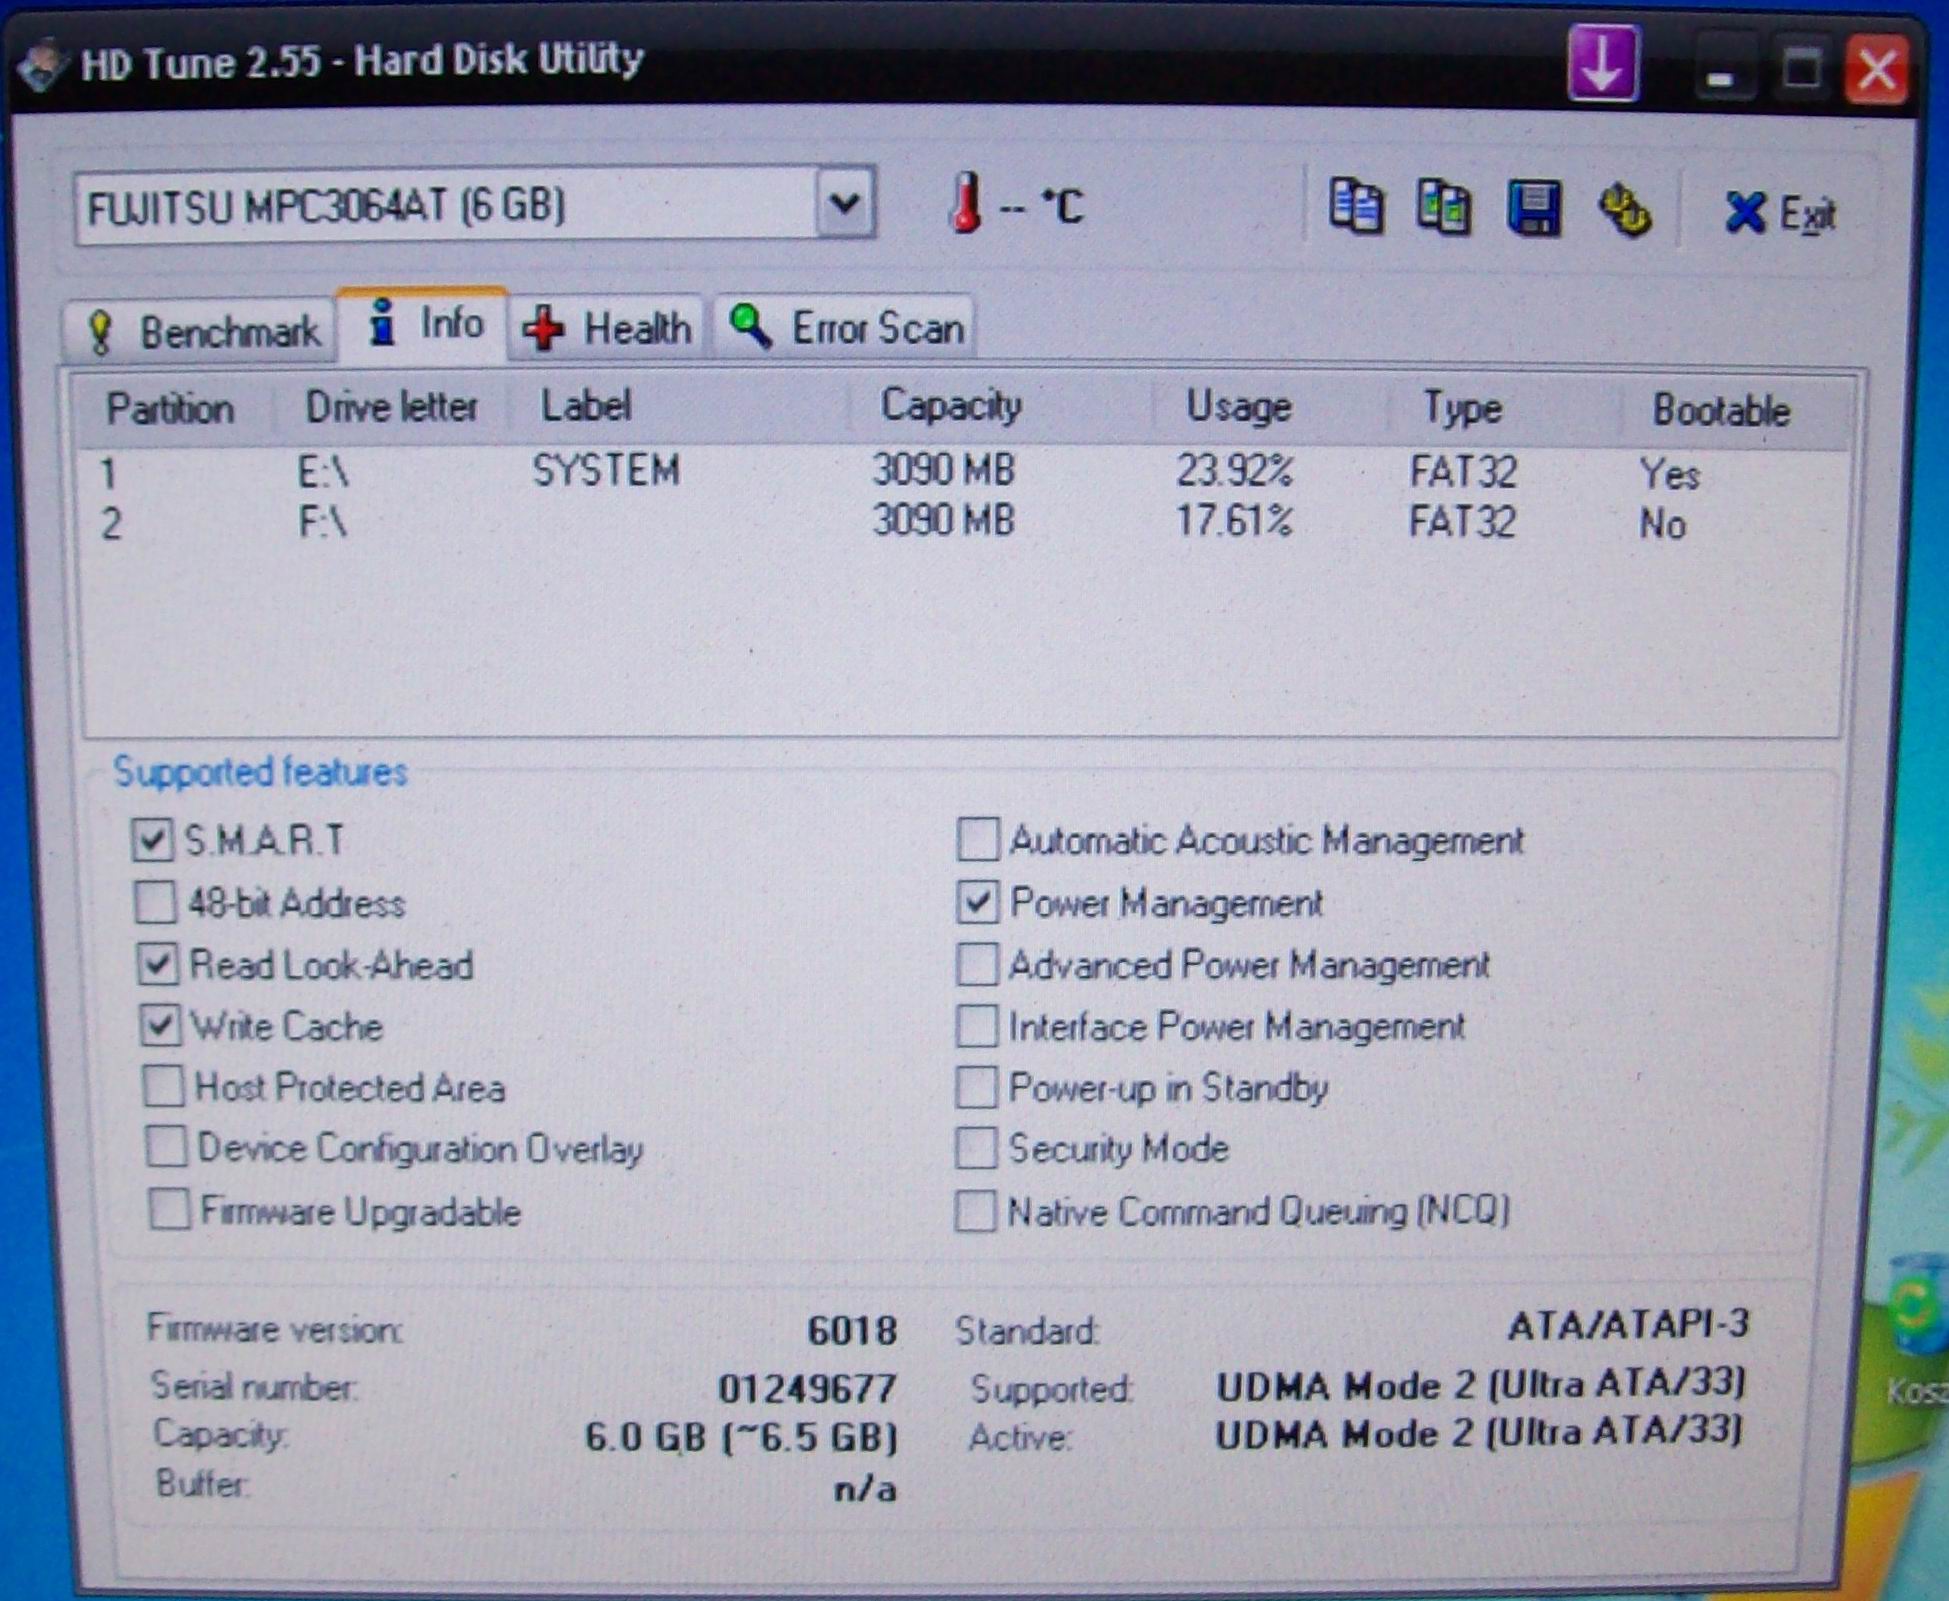Click the Exit button
This screenshot has height=1601, width=1949.
1779,213
